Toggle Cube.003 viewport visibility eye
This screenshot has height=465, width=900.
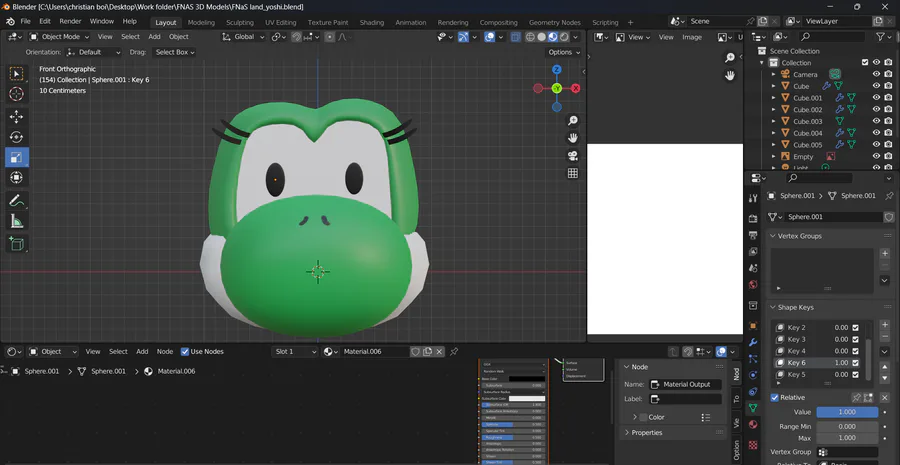coord(876,121)
